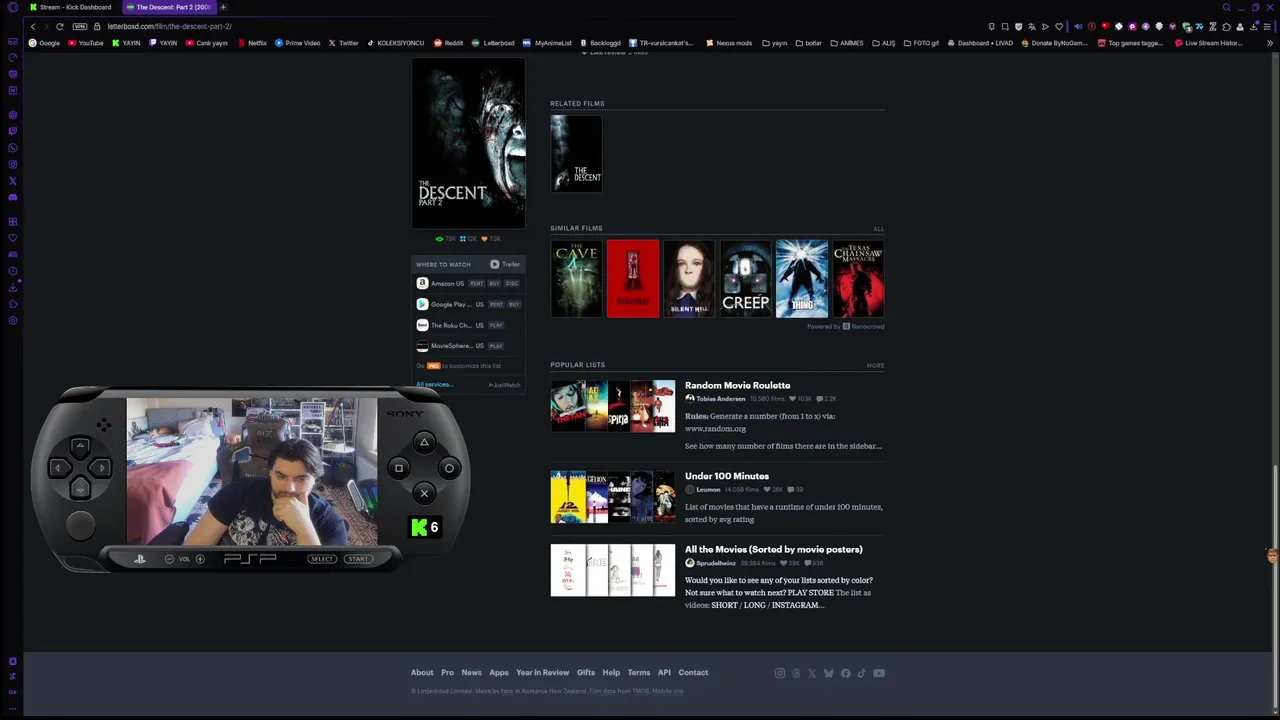This screenshot has height=720, width=1280.
Task: Open Silent Hill poster
Action: (x=689, y=279)
